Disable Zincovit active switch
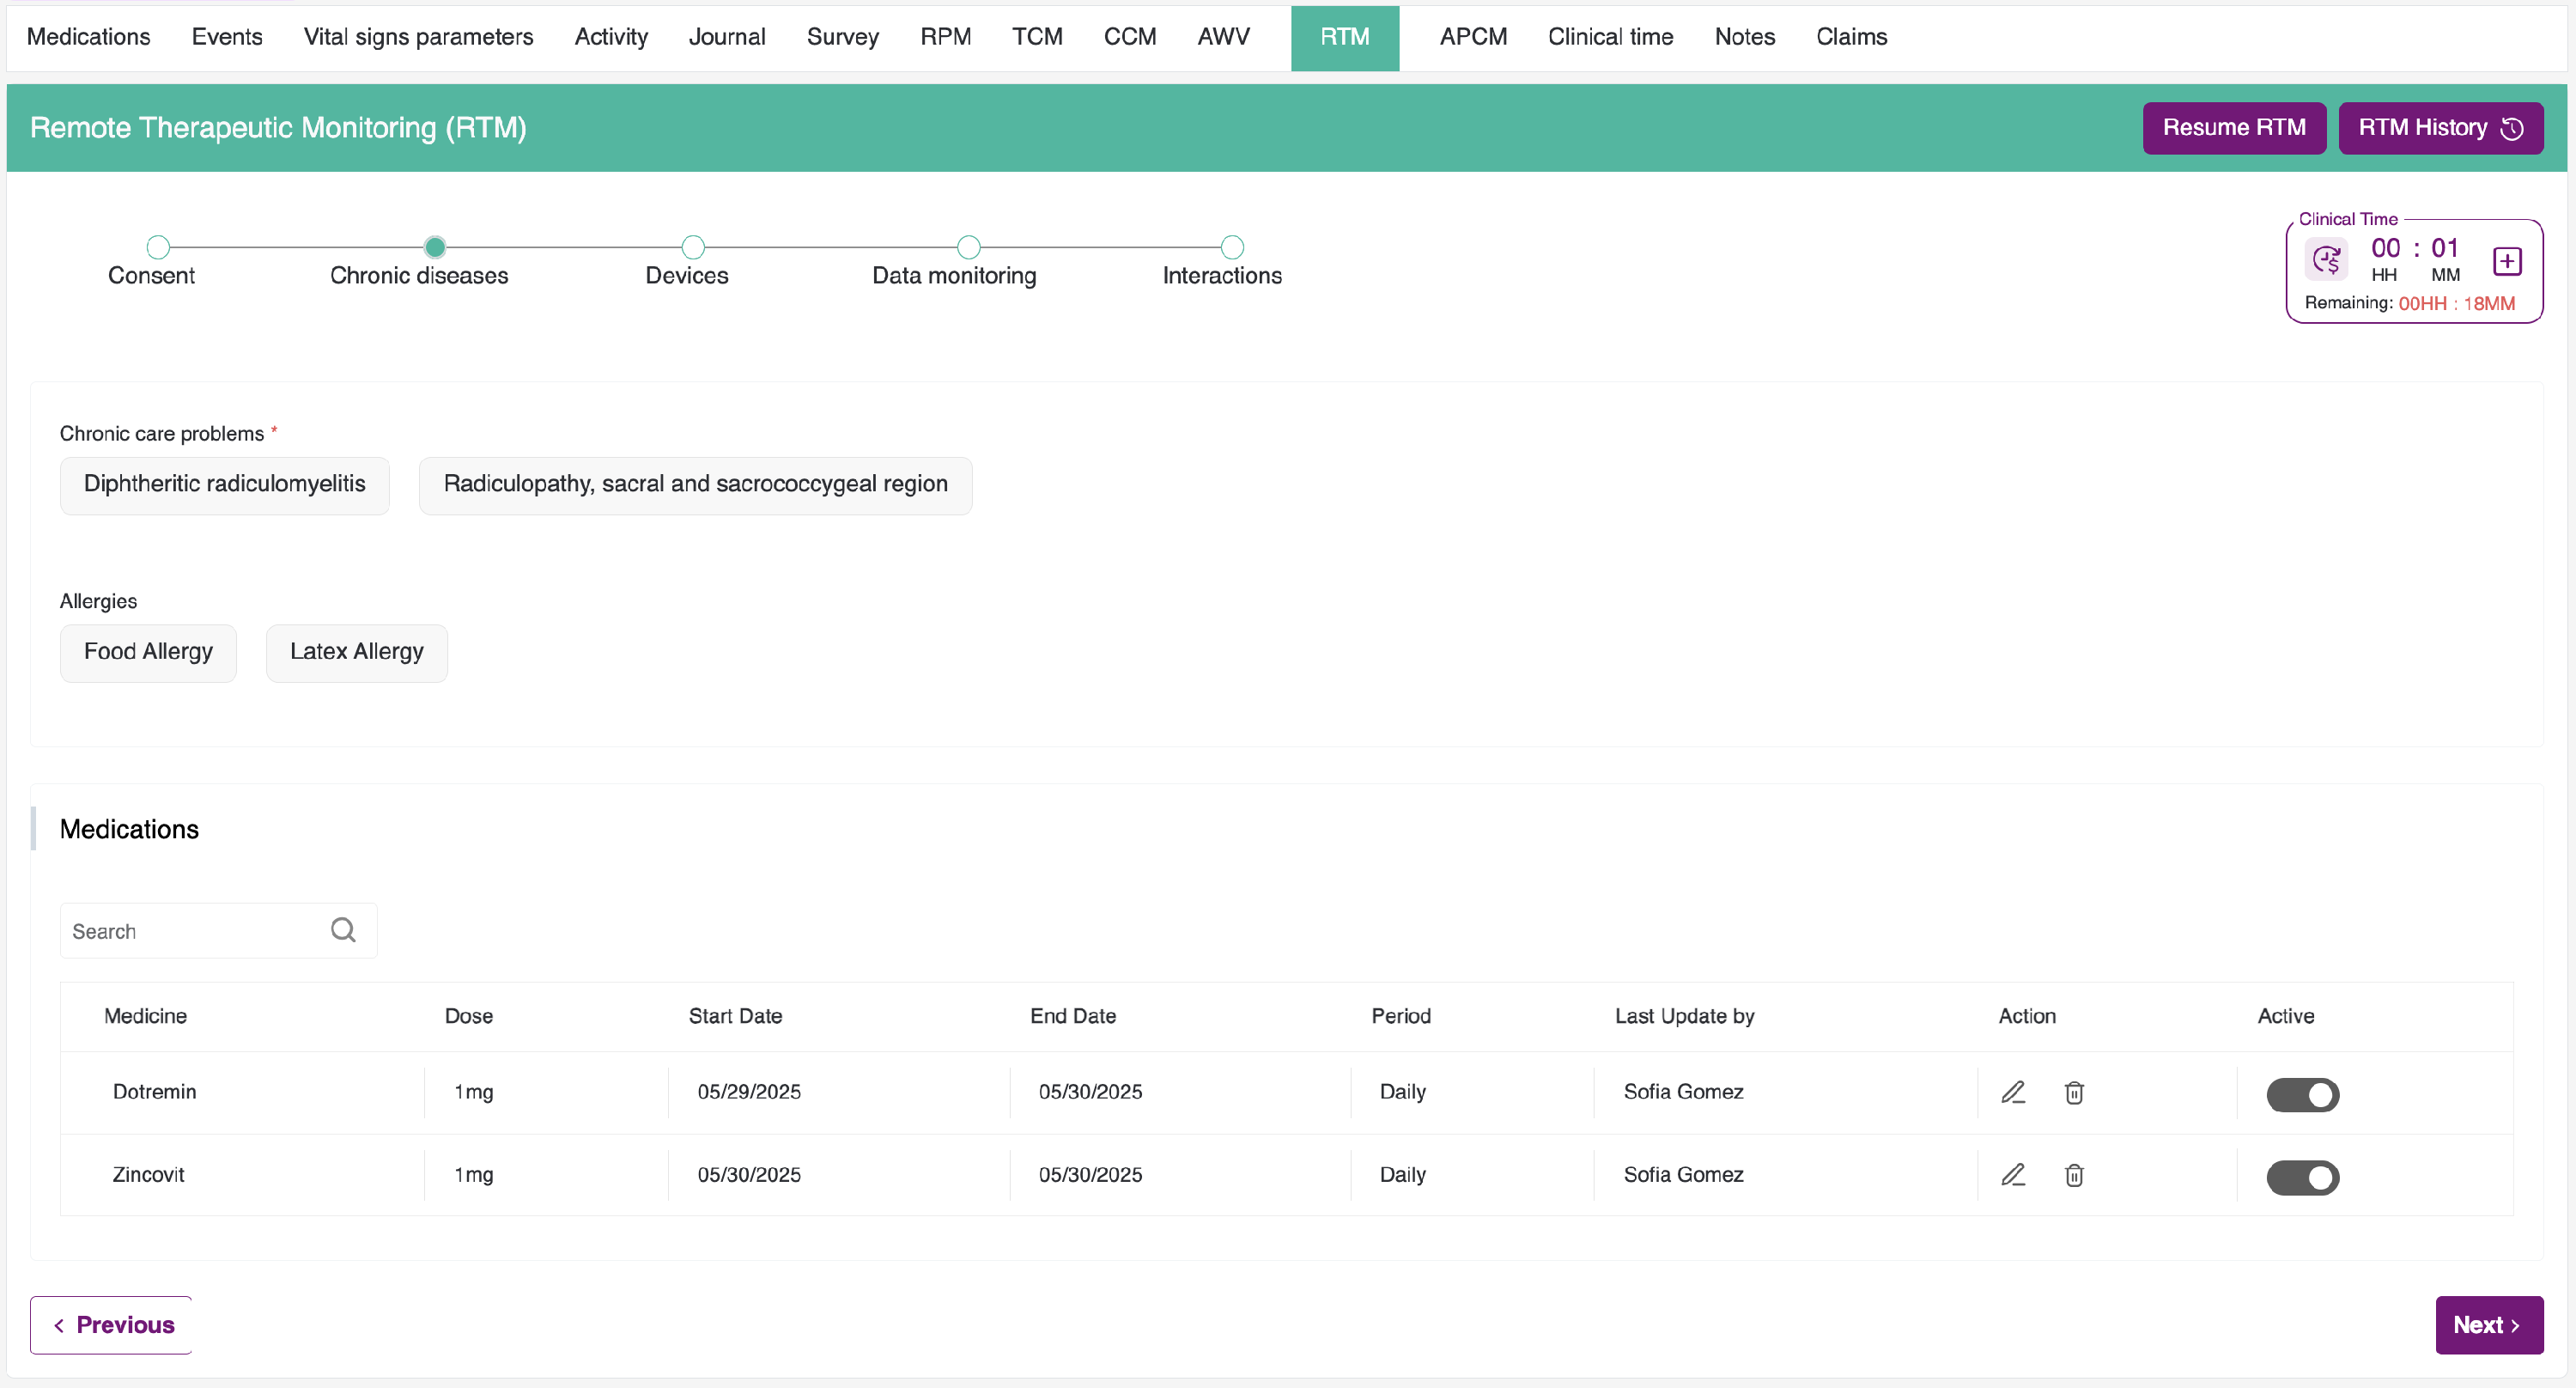2576x1388 pixels. pos(2302,1178)
